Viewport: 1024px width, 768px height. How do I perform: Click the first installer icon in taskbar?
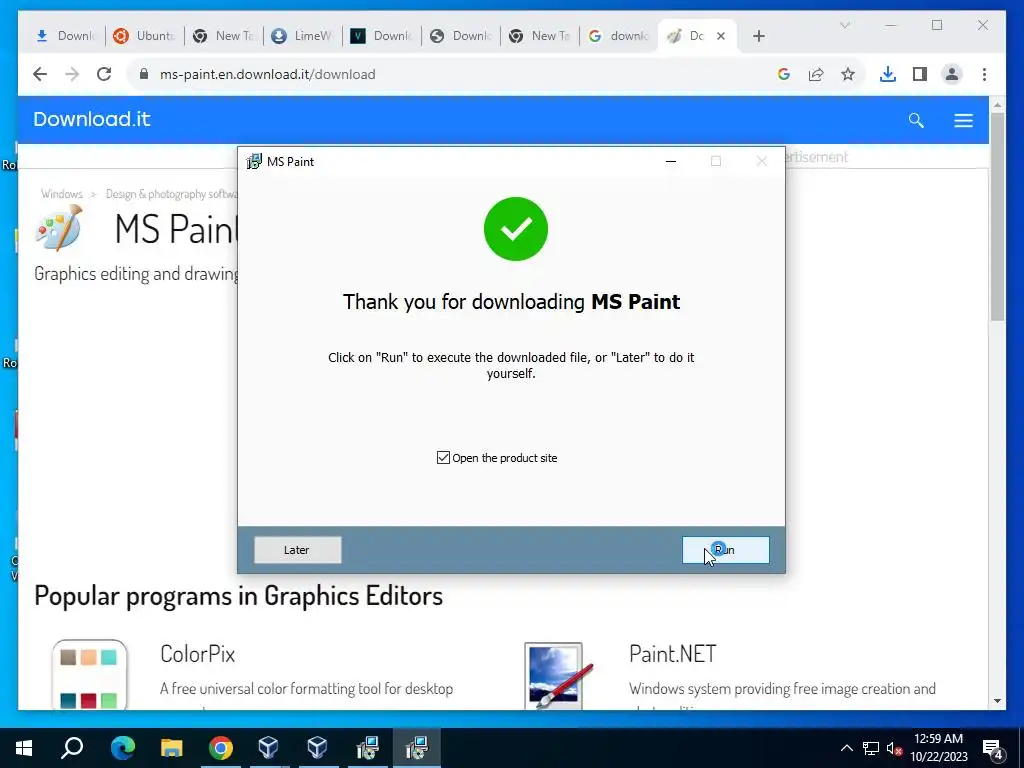coord(368,748)
